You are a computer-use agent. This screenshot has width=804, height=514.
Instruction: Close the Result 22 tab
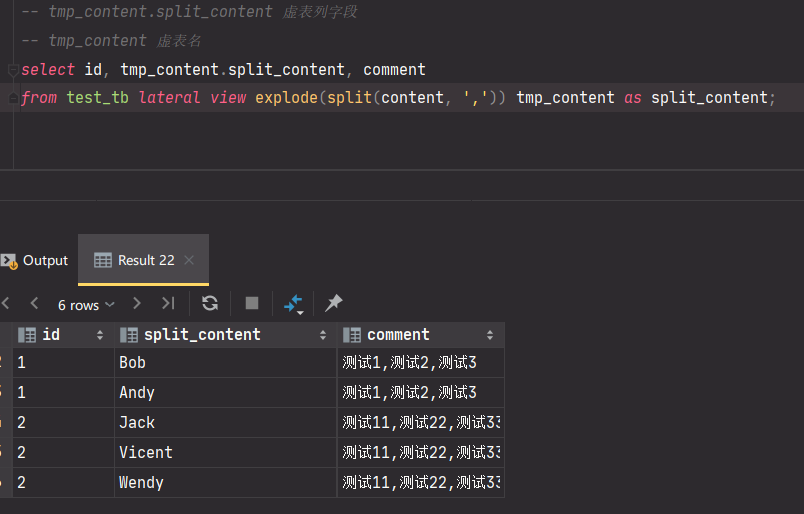pyautogui.click(x=189, y=260)
